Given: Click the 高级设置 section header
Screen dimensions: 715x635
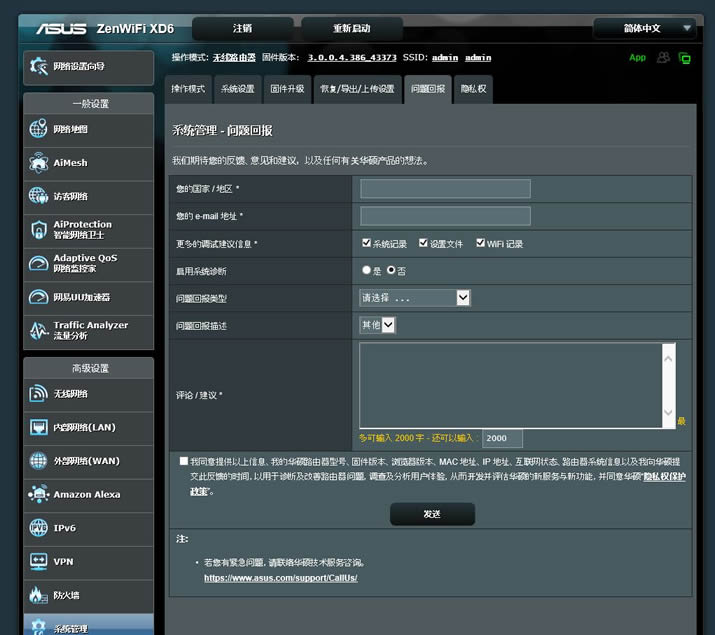Looking at the screenshot, I should [90, 368].
